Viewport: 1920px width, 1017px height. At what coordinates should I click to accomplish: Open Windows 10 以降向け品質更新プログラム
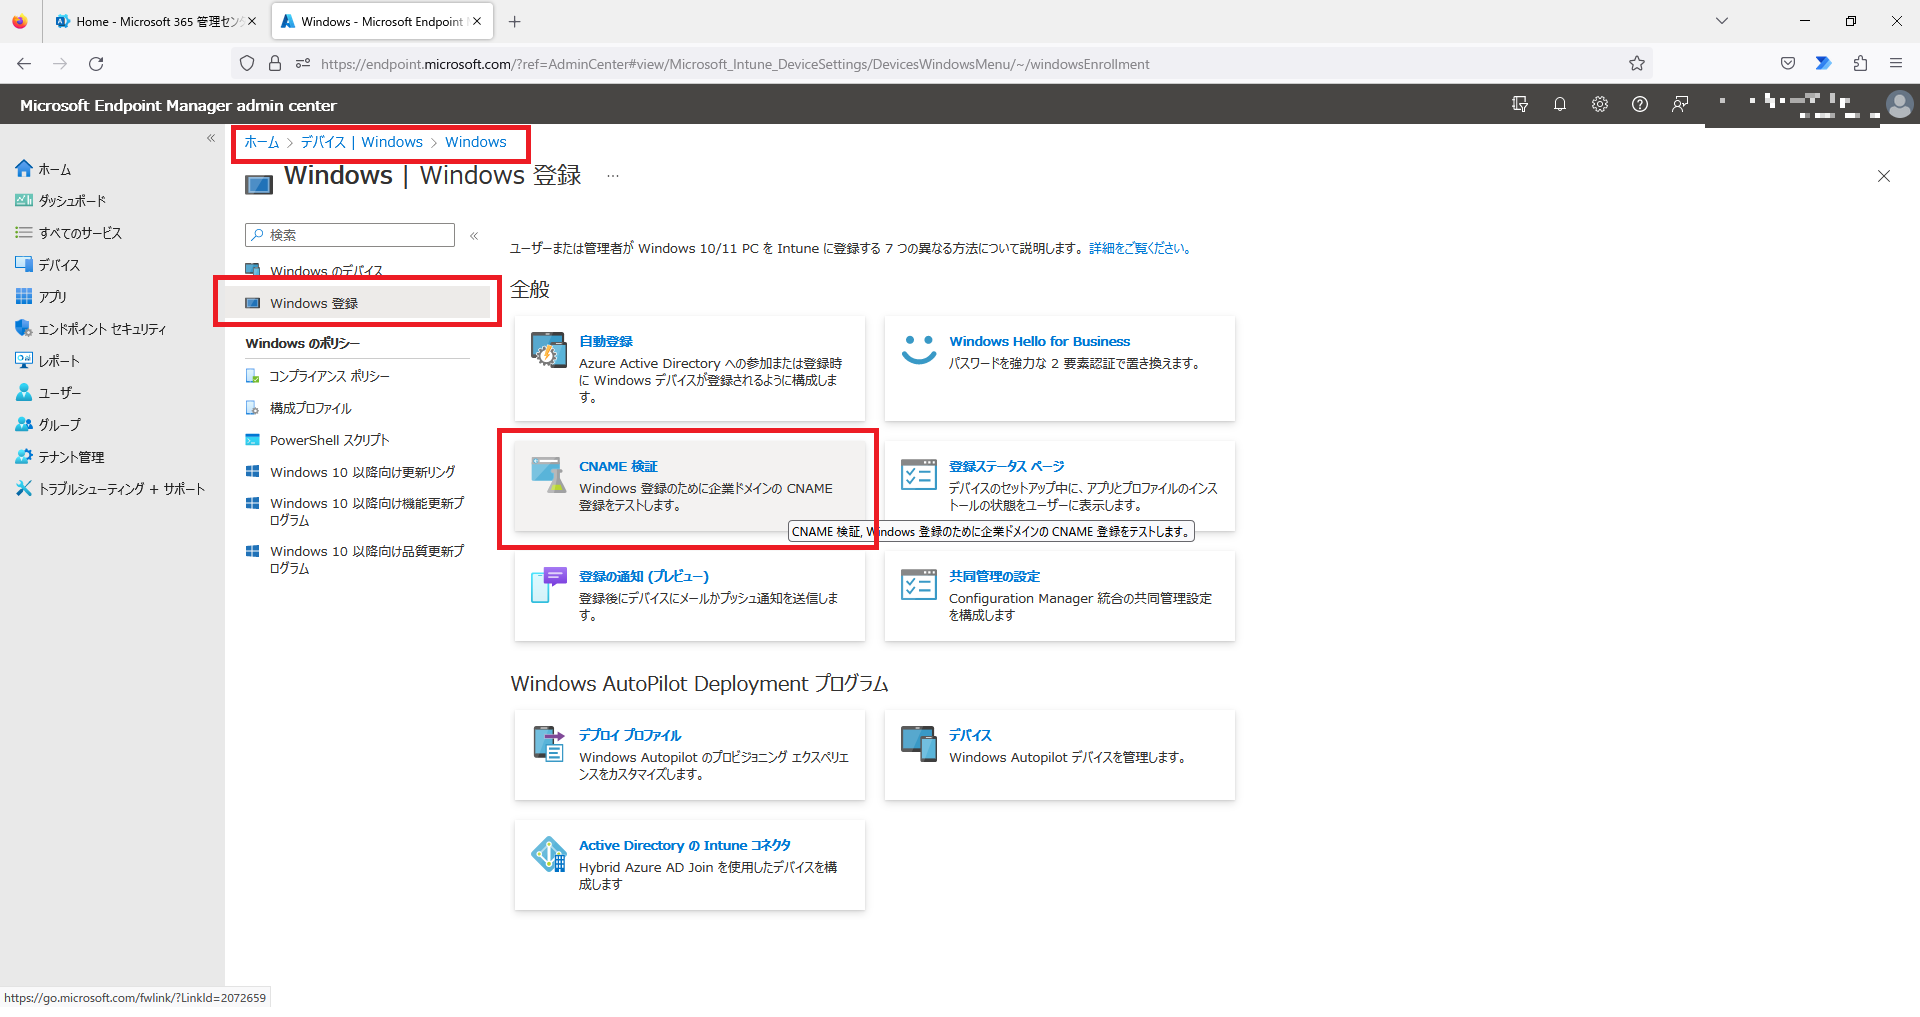[357, 559]
